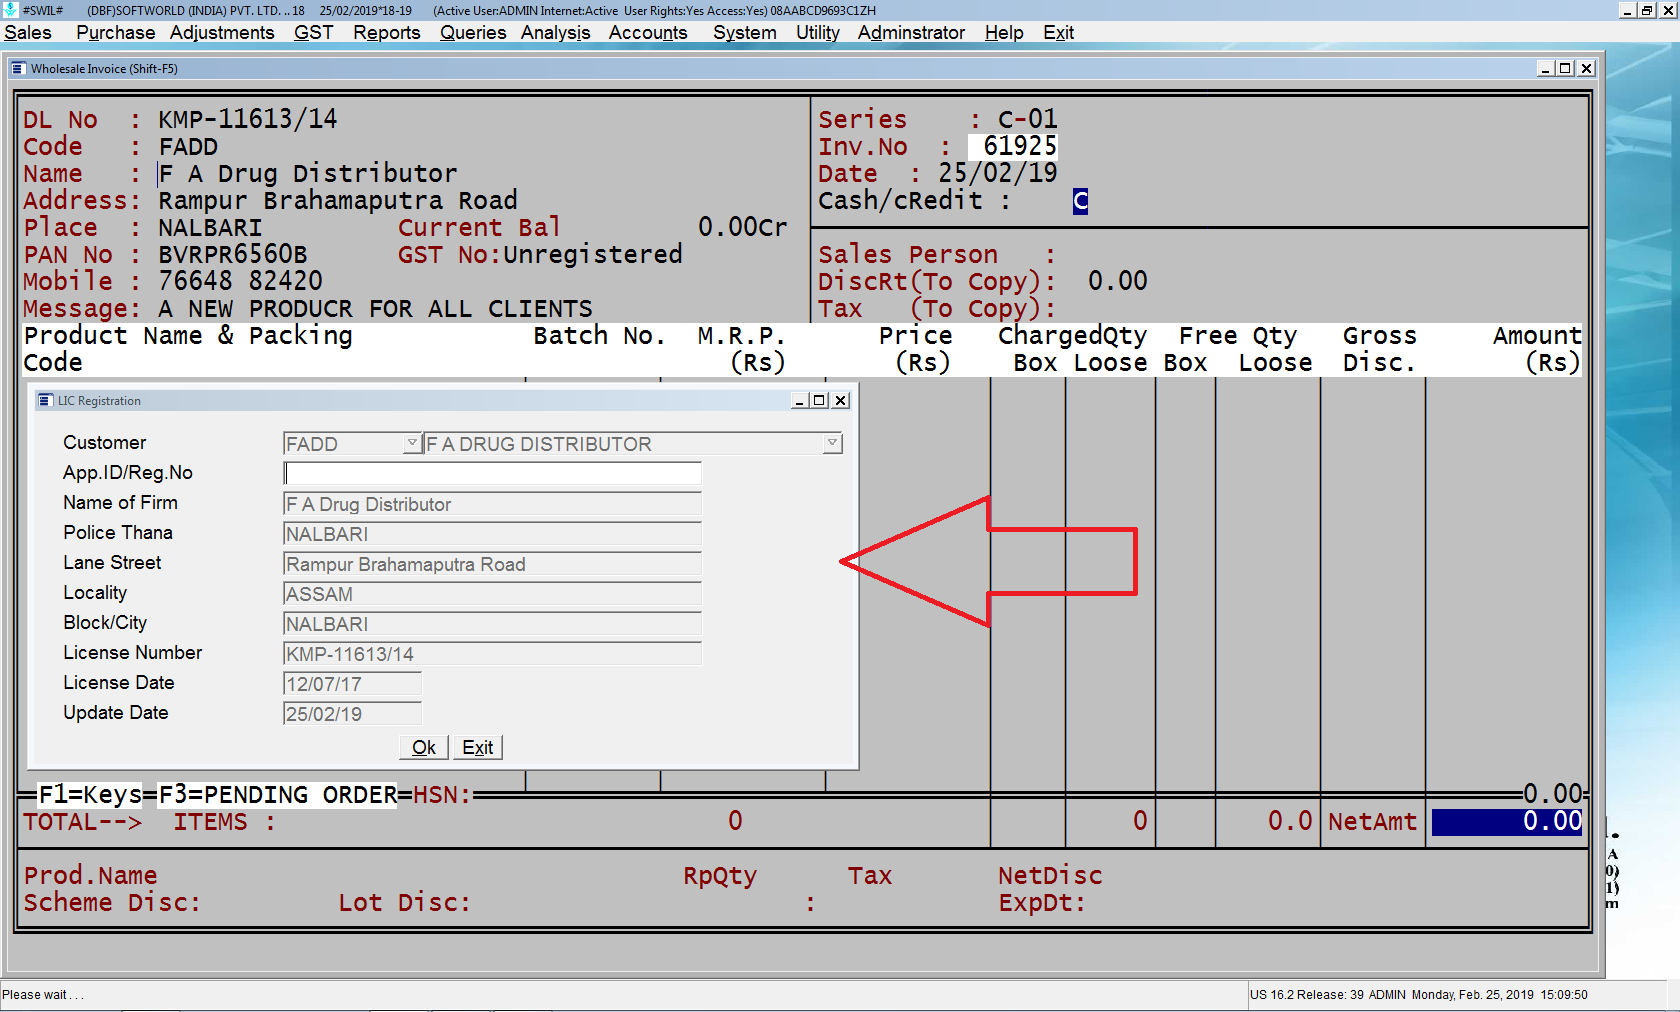Viewport: 1680px width, 1012px height.
Task: Click the Series value C-01
Action: pyautogui.click(x=1028, y=120)
